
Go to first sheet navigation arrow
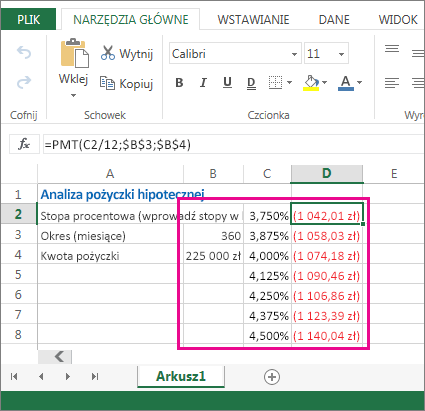[x=14, y=376]
